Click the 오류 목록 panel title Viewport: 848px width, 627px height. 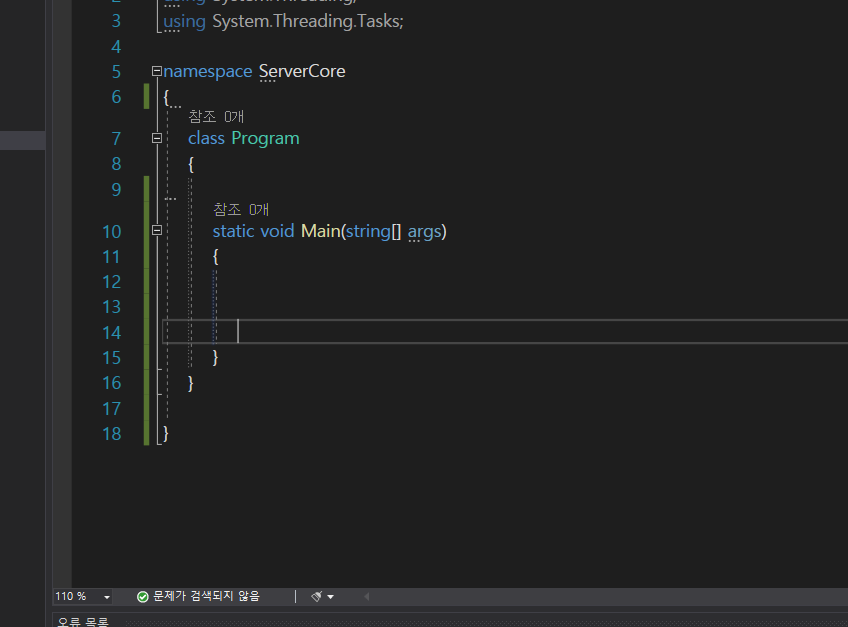(83, 622)
